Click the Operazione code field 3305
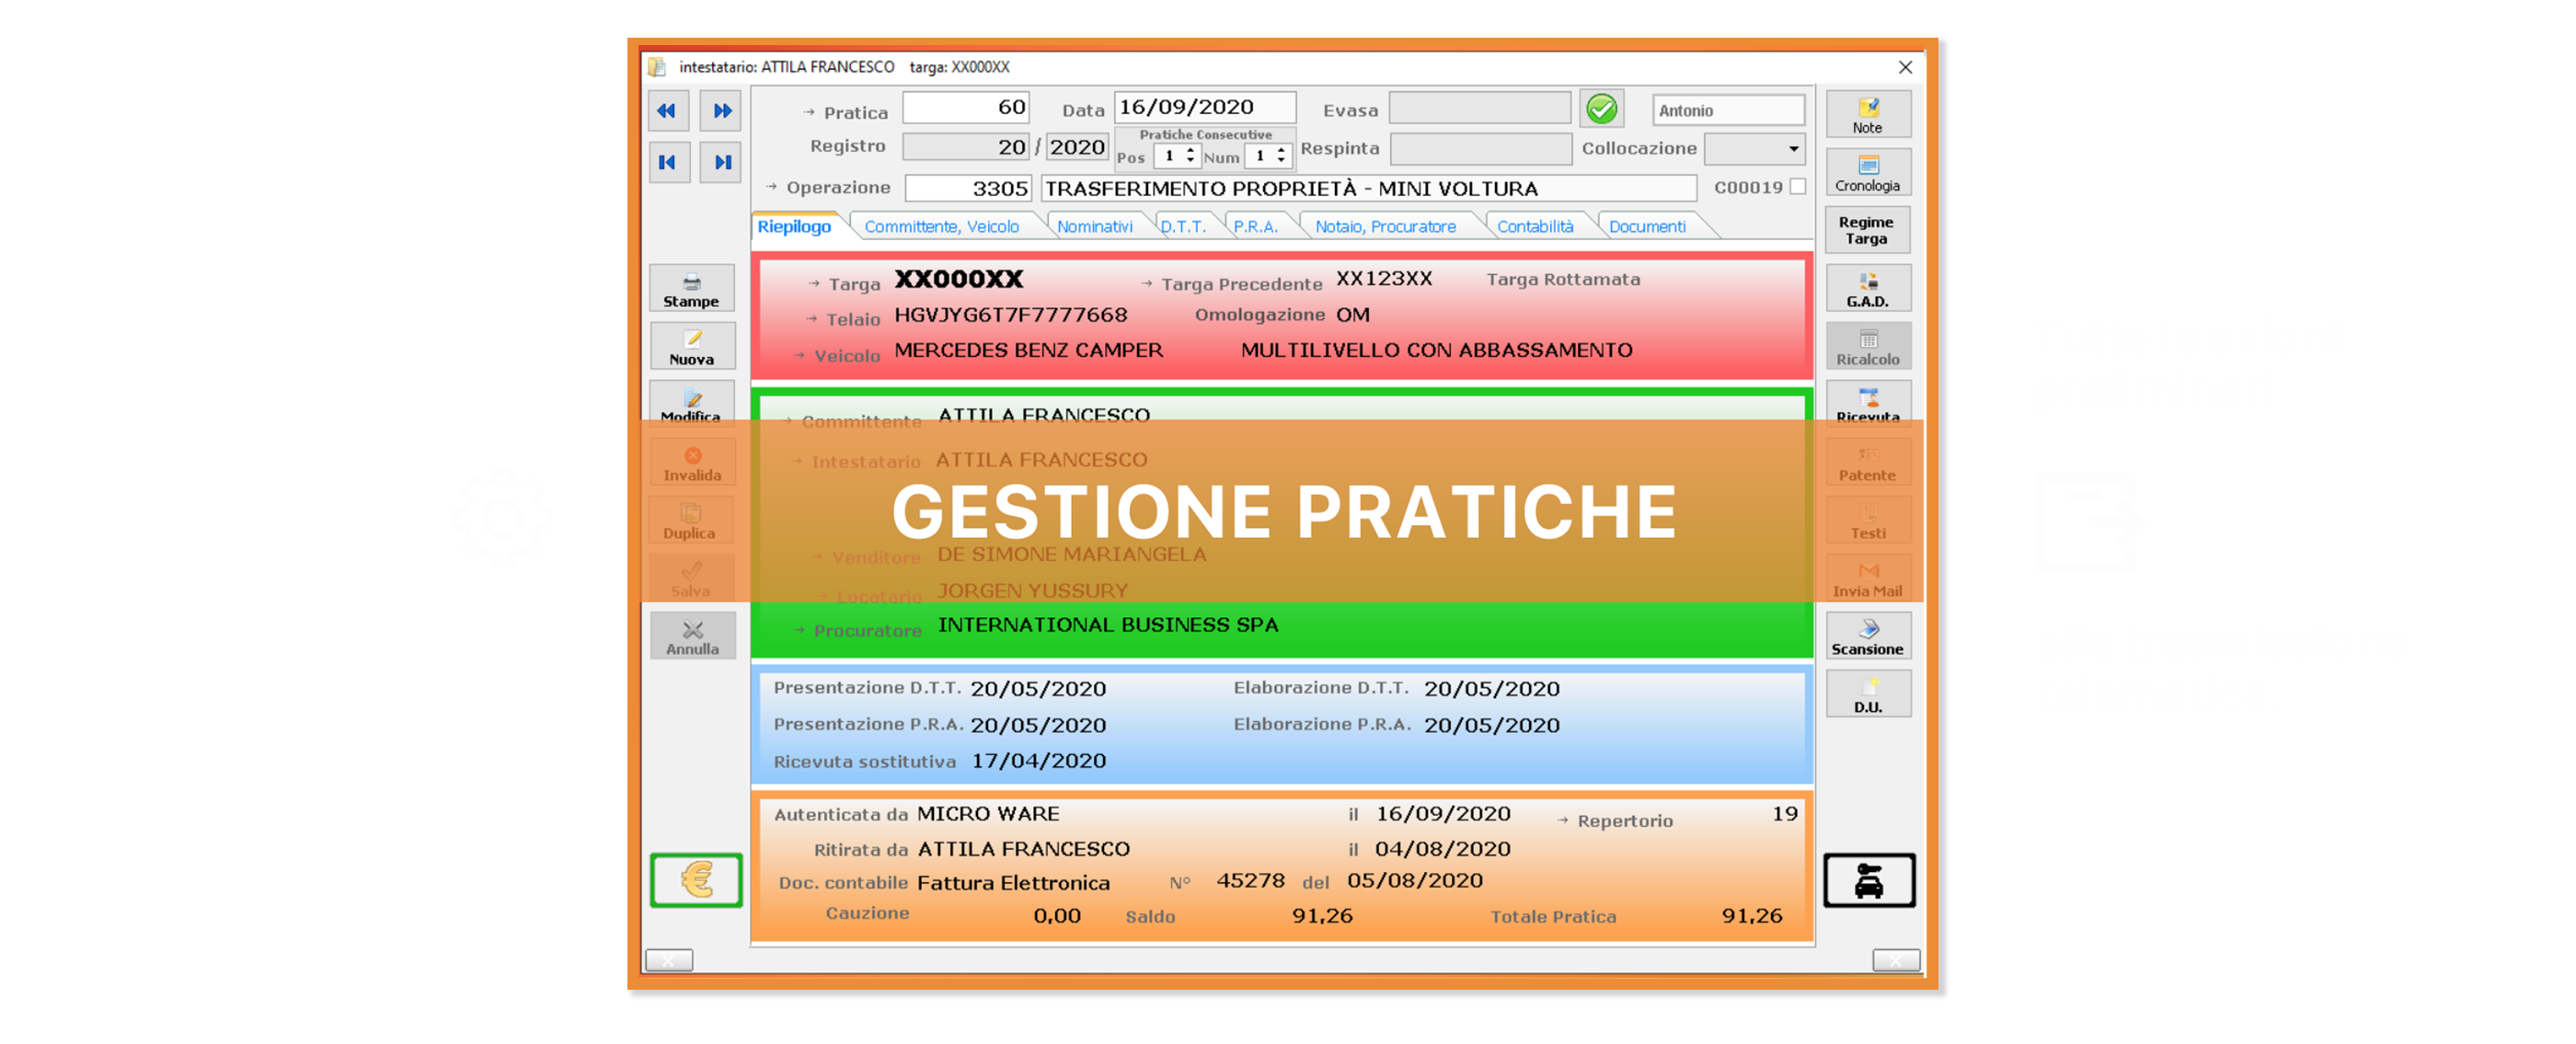This screenshot has height=1044, width=2576. coord(967,188)
